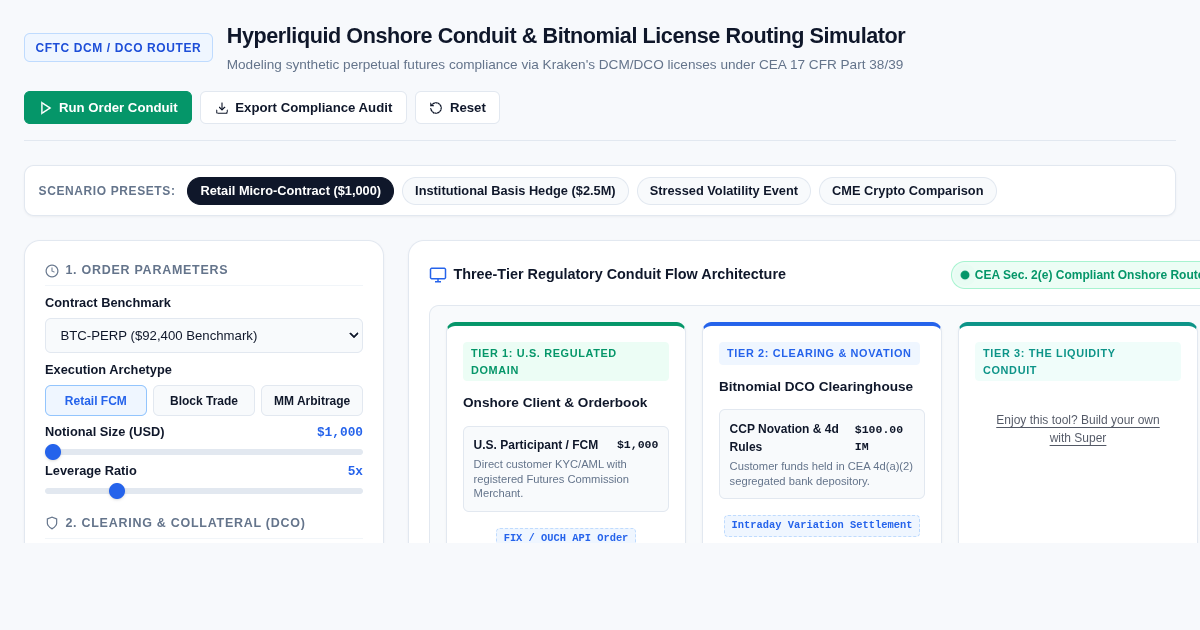This screenshot has height=630, width=1200.
Task: Select MM Arbitrage execution archetype
Action: pos(312,401)
